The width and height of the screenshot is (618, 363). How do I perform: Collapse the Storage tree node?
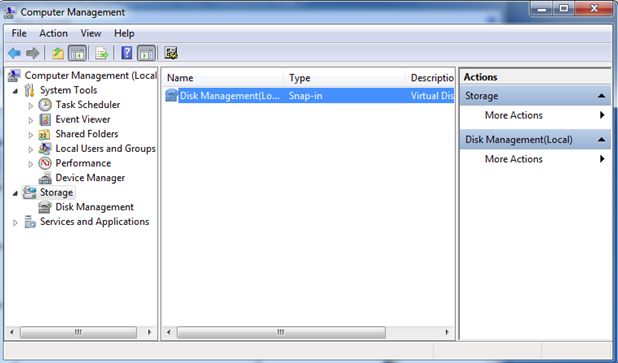pyautogui.click(x=15, y=193)
